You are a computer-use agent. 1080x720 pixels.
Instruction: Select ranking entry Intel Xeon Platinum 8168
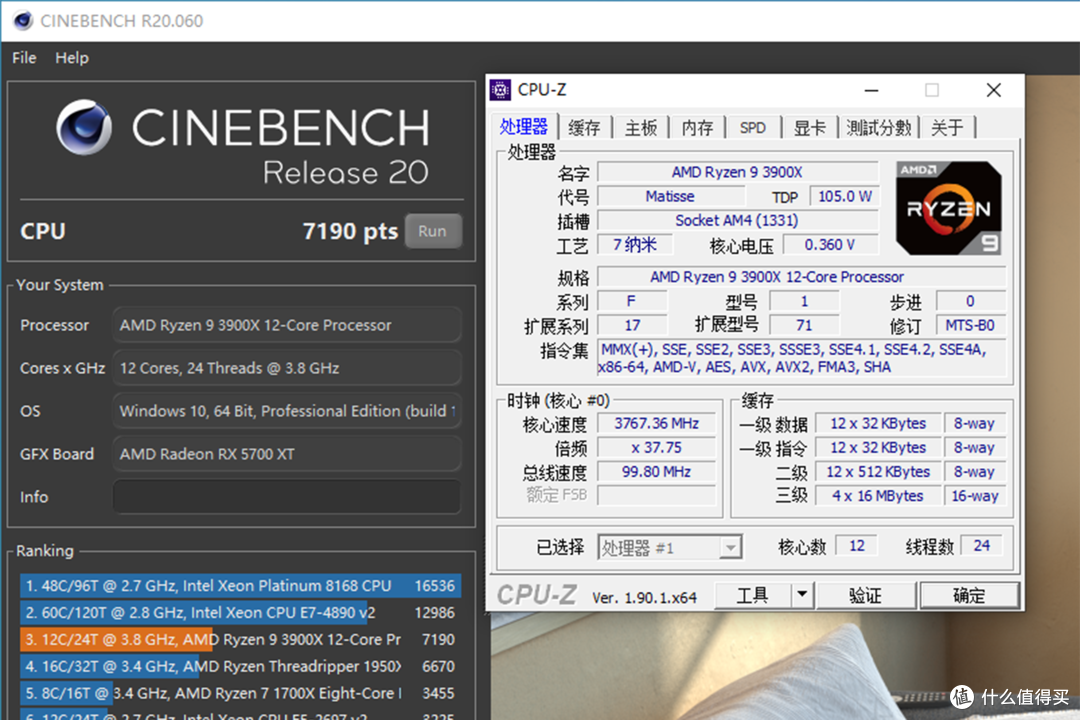(240, 586)
